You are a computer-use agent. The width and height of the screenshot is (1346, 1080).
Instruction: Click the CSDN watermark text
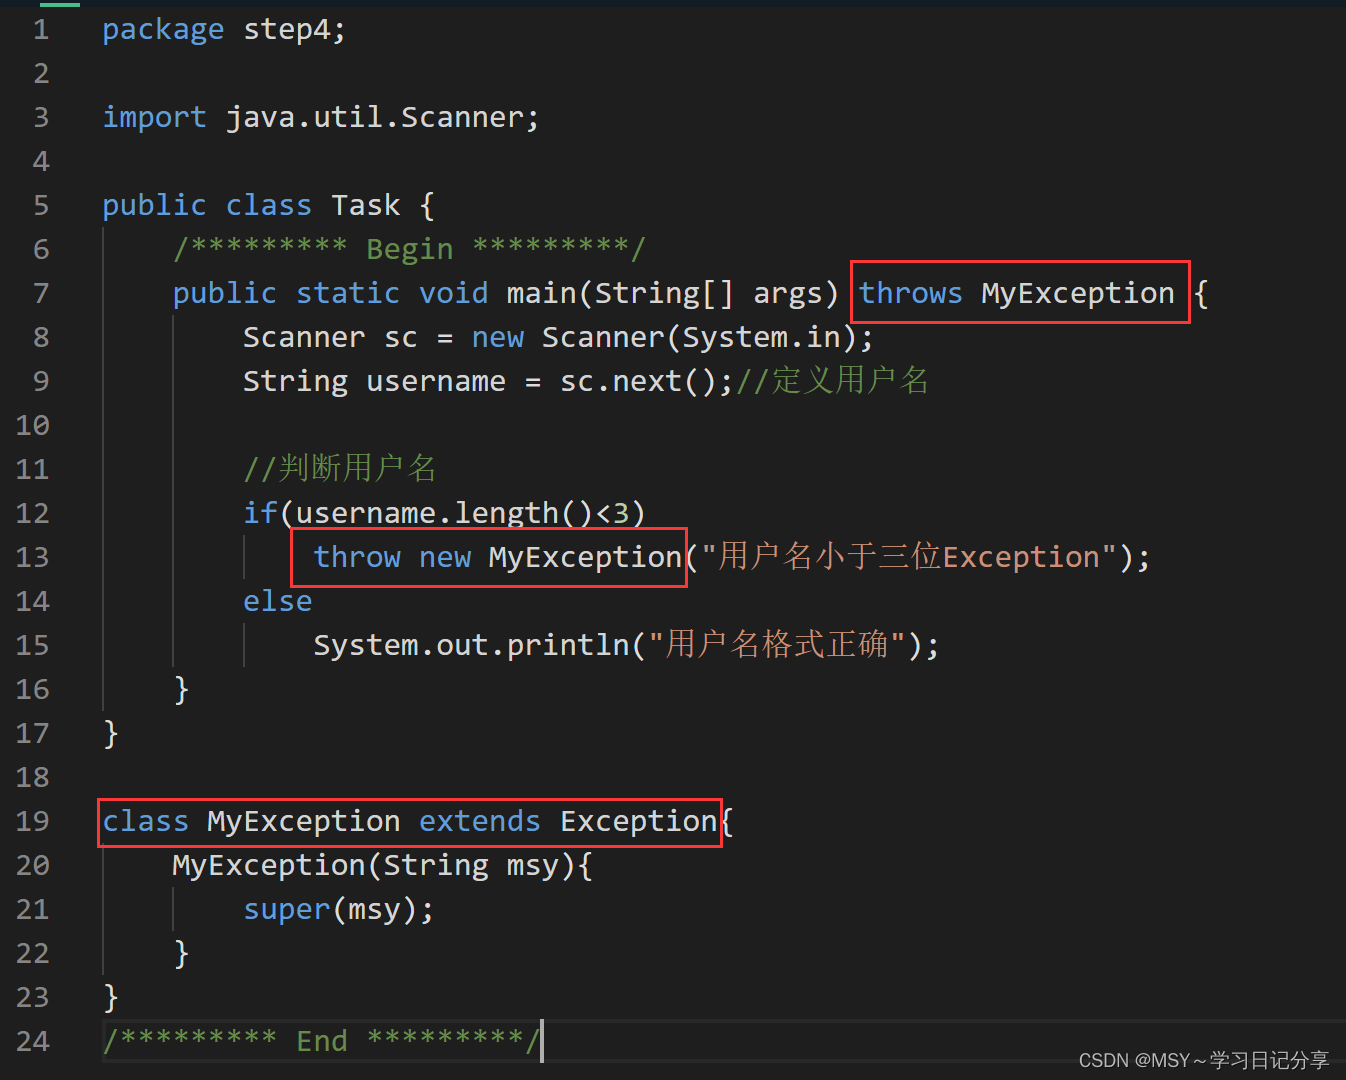(1204, 1060)
